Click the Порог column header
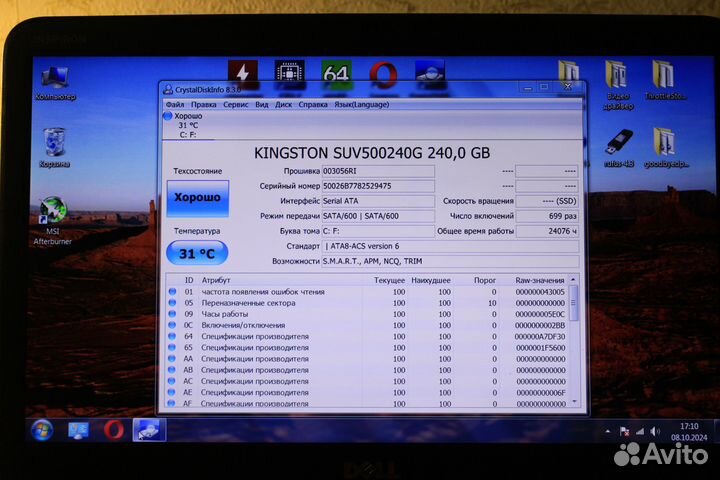The width and height of the screenshot is (720, 480). point(485,280)
